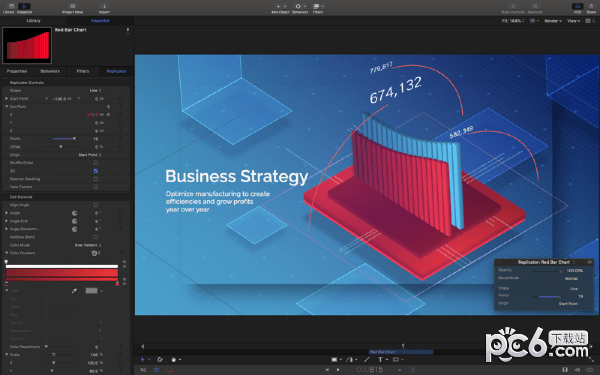Viewport: 600px width, 375px height.
Task: Select the Bezier pen tool
Action: [x=350, y=360]
